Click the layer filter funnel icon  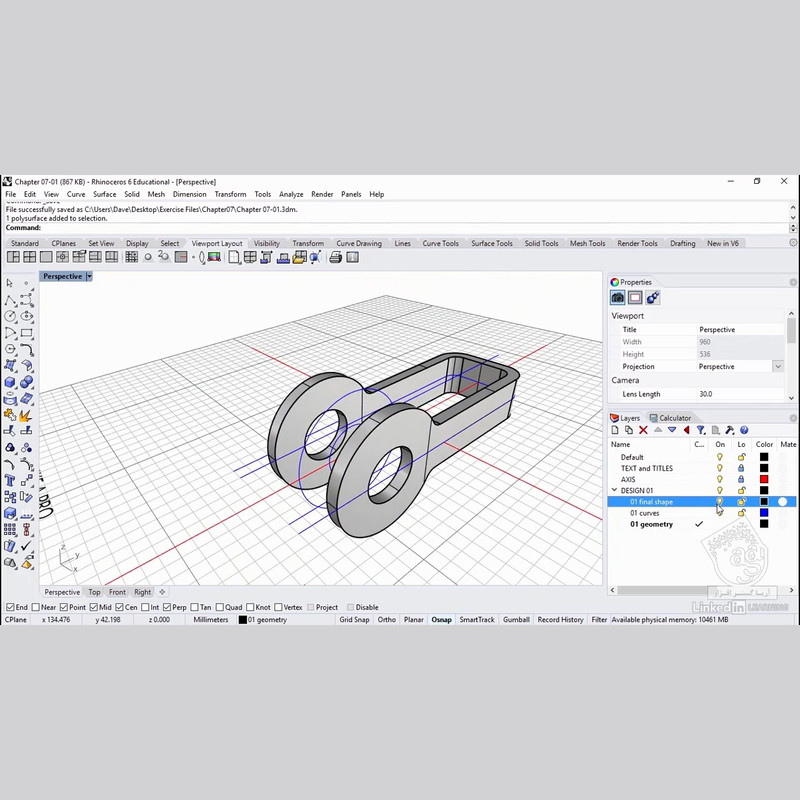coord(700,431)
